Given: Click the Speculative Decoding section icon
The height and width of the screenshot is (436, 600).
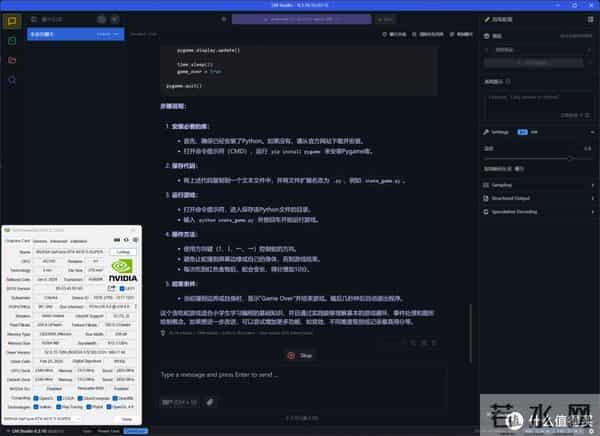Looking at the screenshot, I should tap(486, 212).
